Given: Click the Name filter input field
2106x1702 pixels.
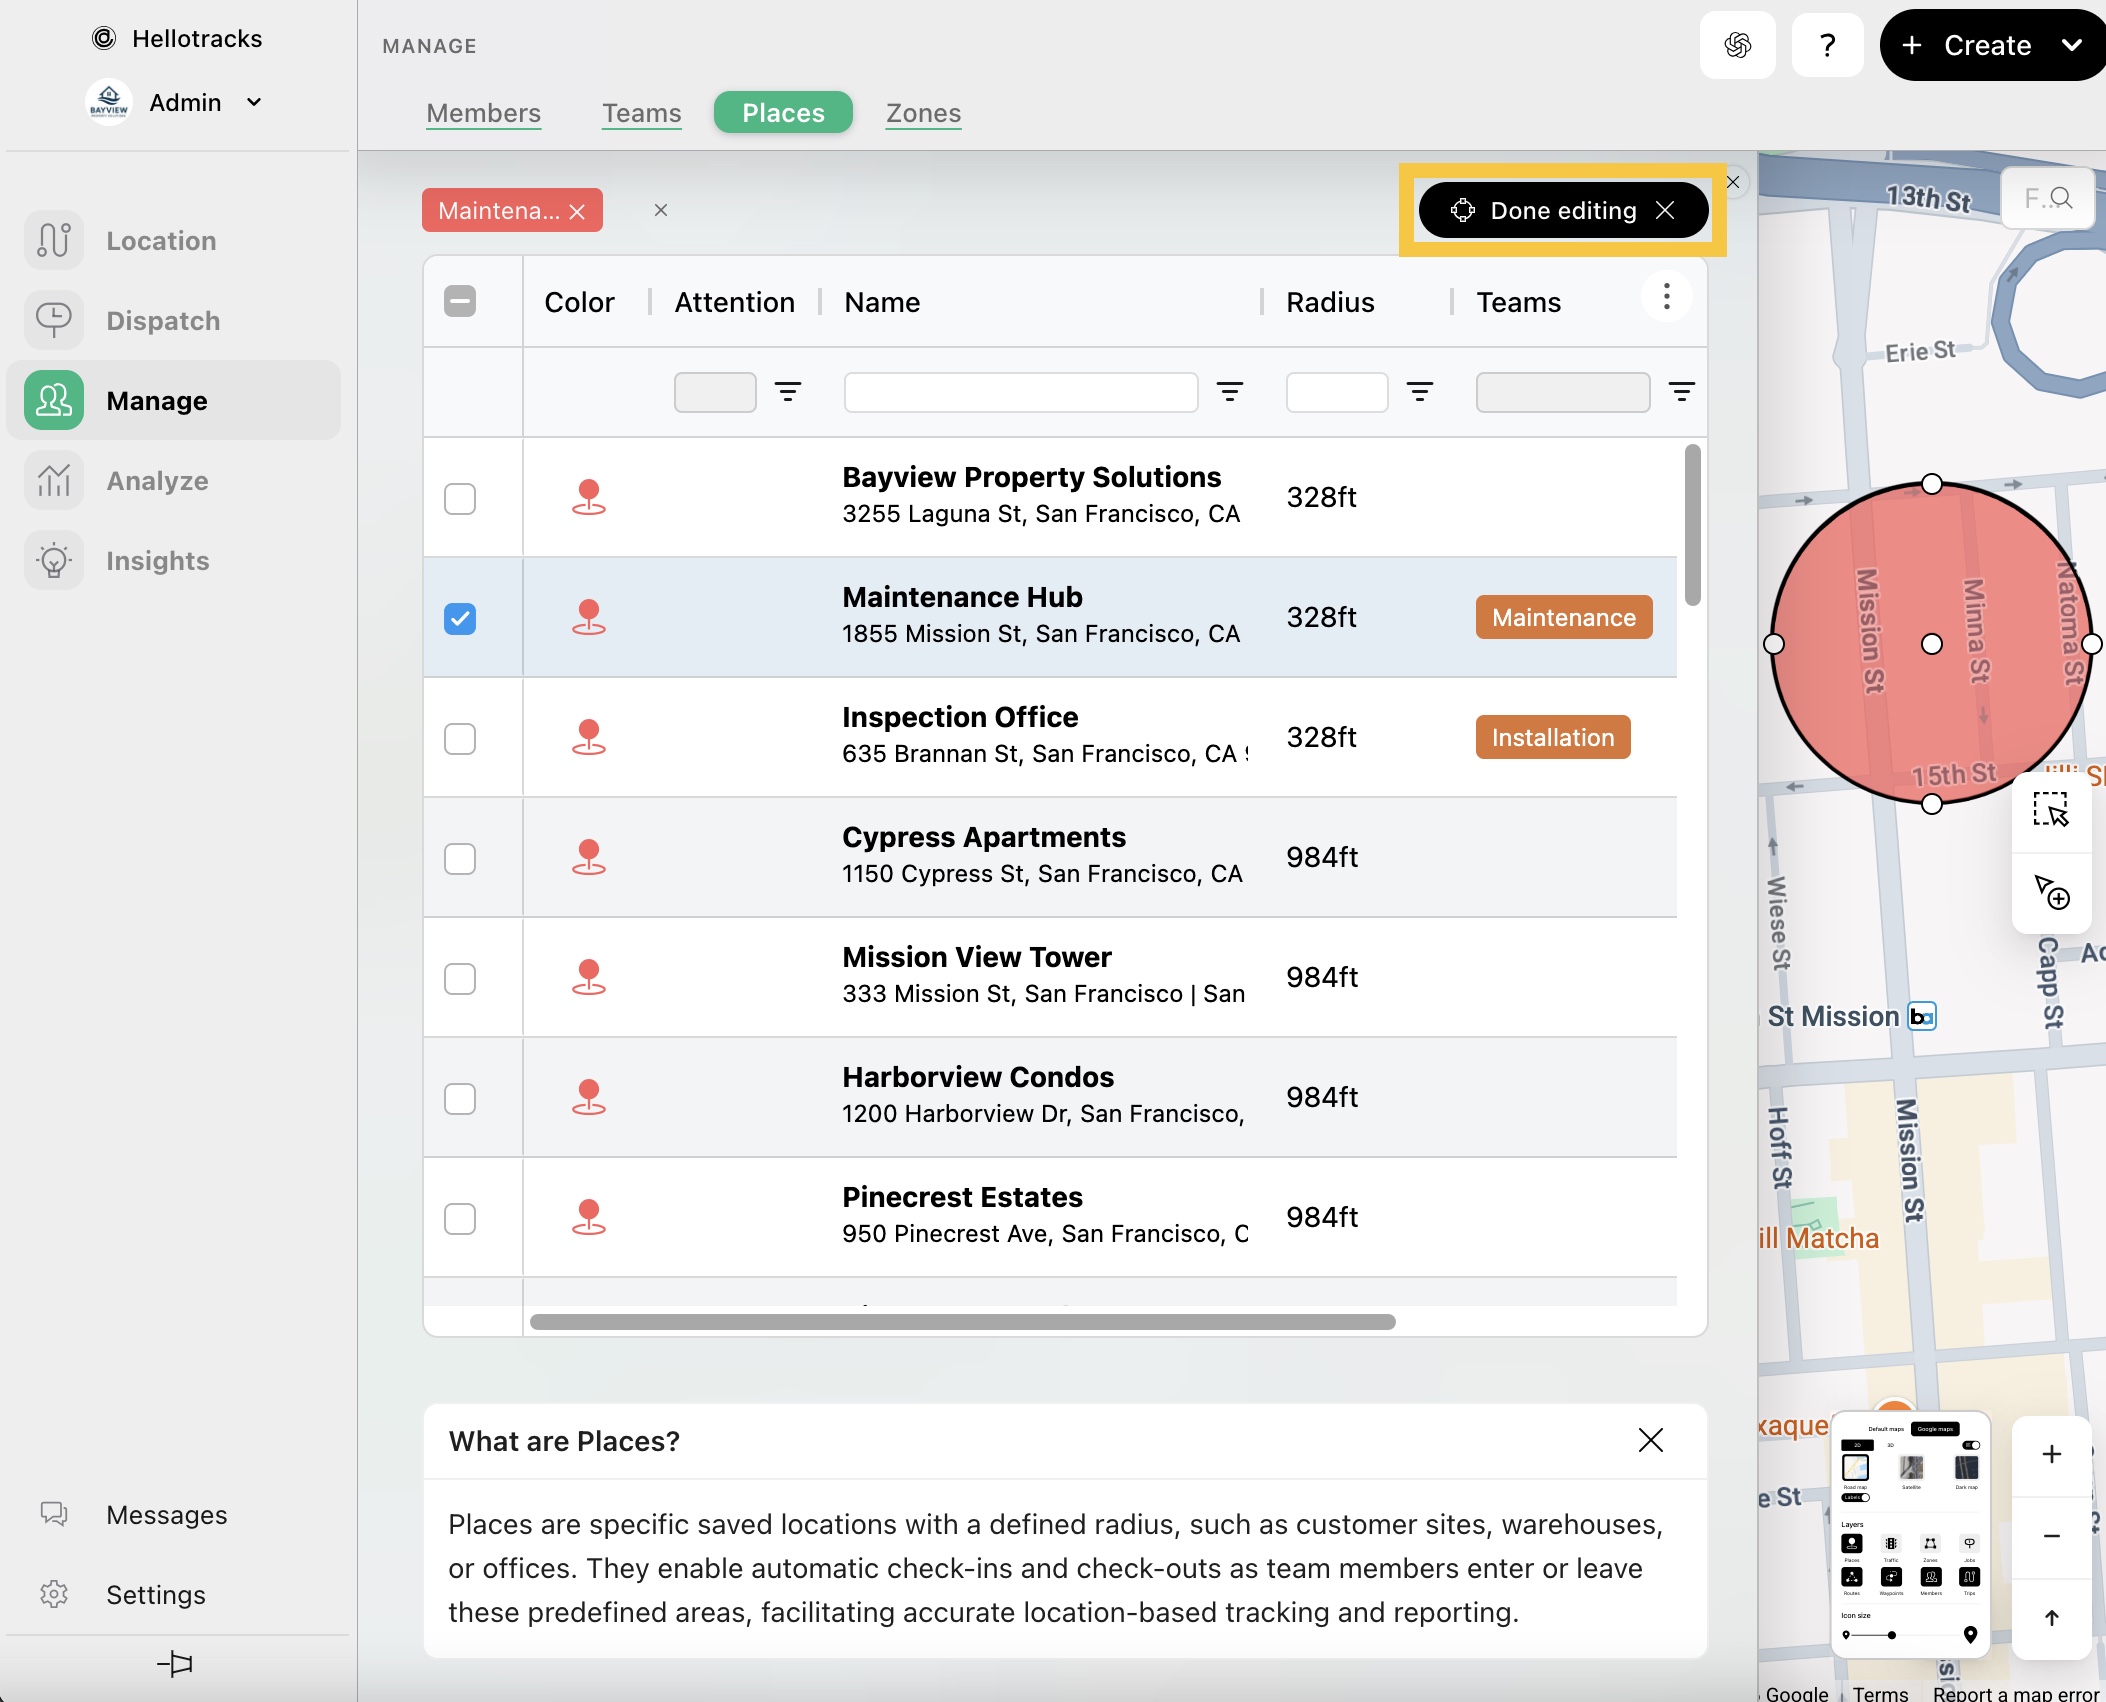Looking at the screenshot, I should click(1020, 392).
